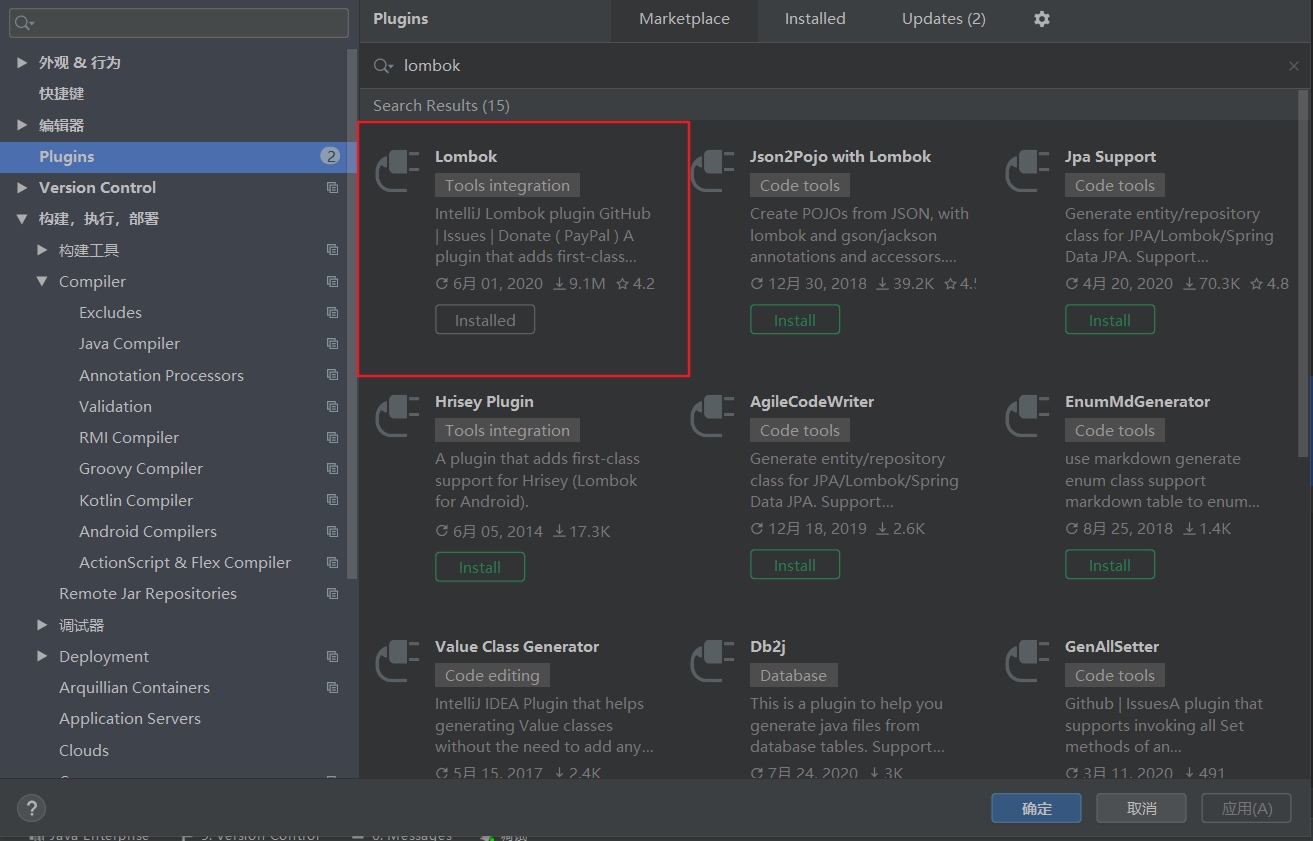Expand the Version Control settings group
Image resolution: width=1313 pixels, height=841 pixels.
pyautogui.click(x=22, y=188)
